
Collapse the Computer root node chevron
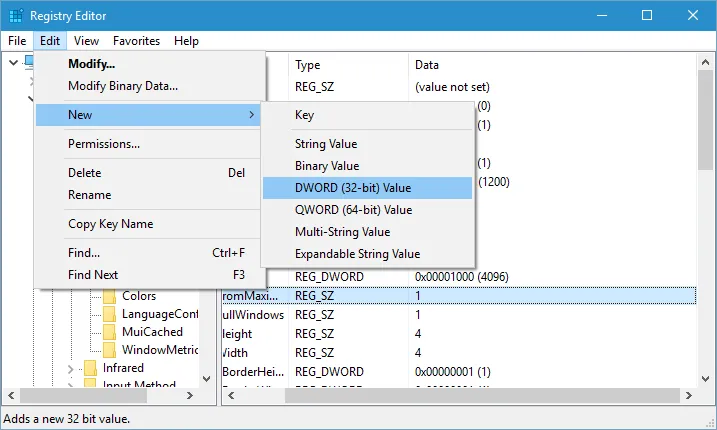coord(13,62)
